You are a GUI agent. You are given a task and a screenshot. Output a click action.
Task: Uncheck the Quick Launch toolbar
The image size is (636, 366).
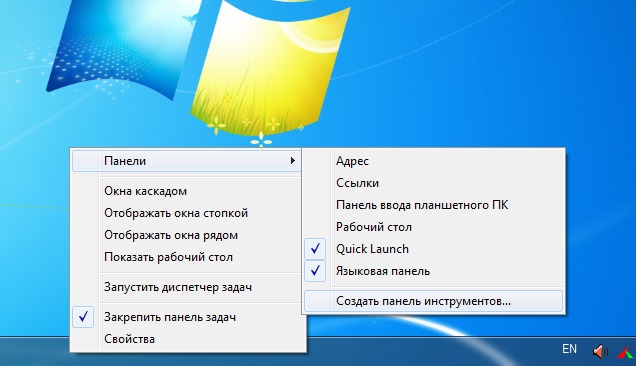pos(434,249)
